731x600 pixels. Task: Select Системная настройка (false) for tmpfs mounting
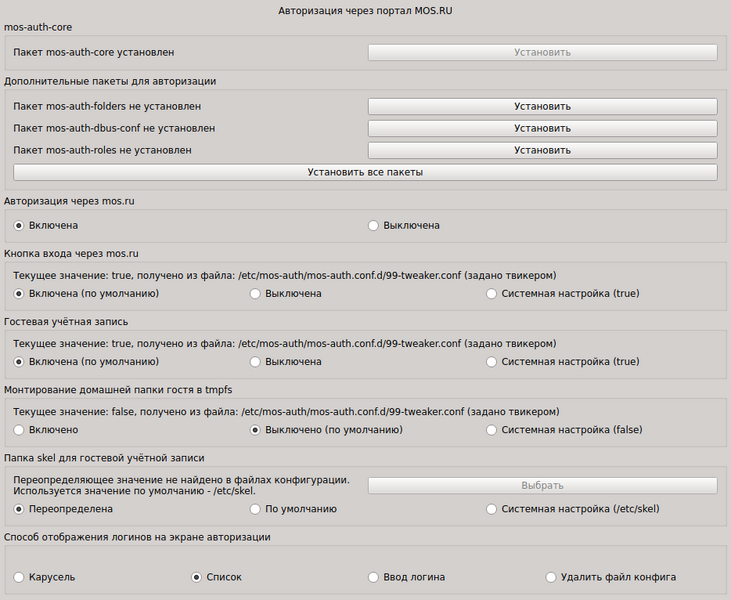coord(491,430)
